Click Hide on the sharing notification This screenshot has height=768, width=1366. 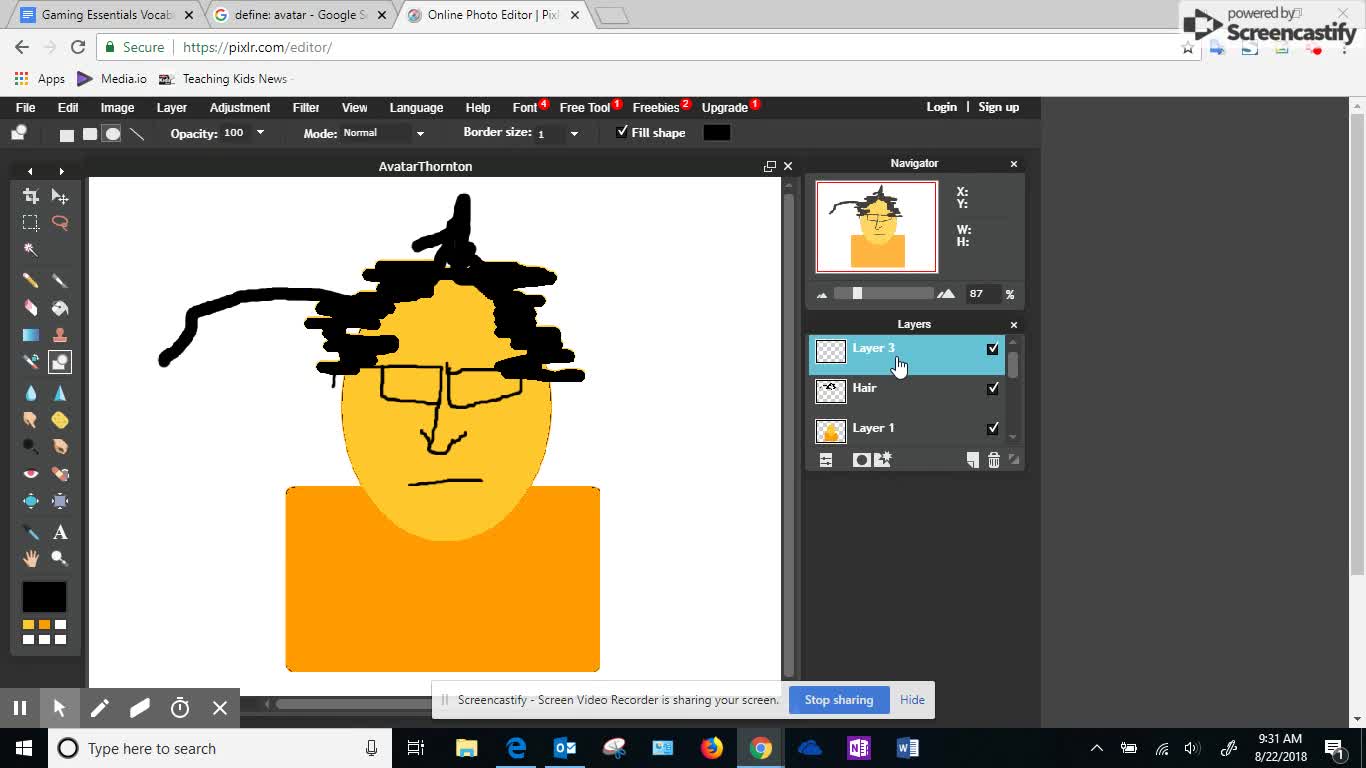tap(912, 700)
